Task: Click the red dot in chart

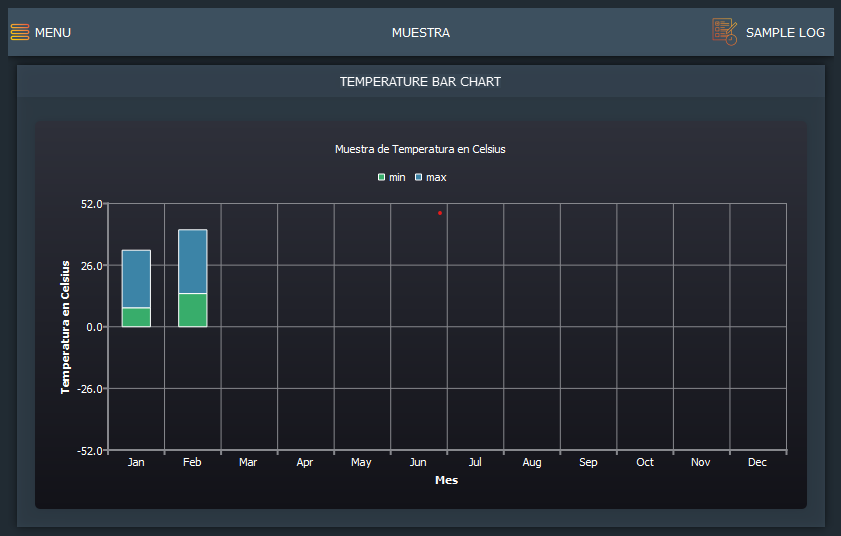Action: click(x=439, y=213)
